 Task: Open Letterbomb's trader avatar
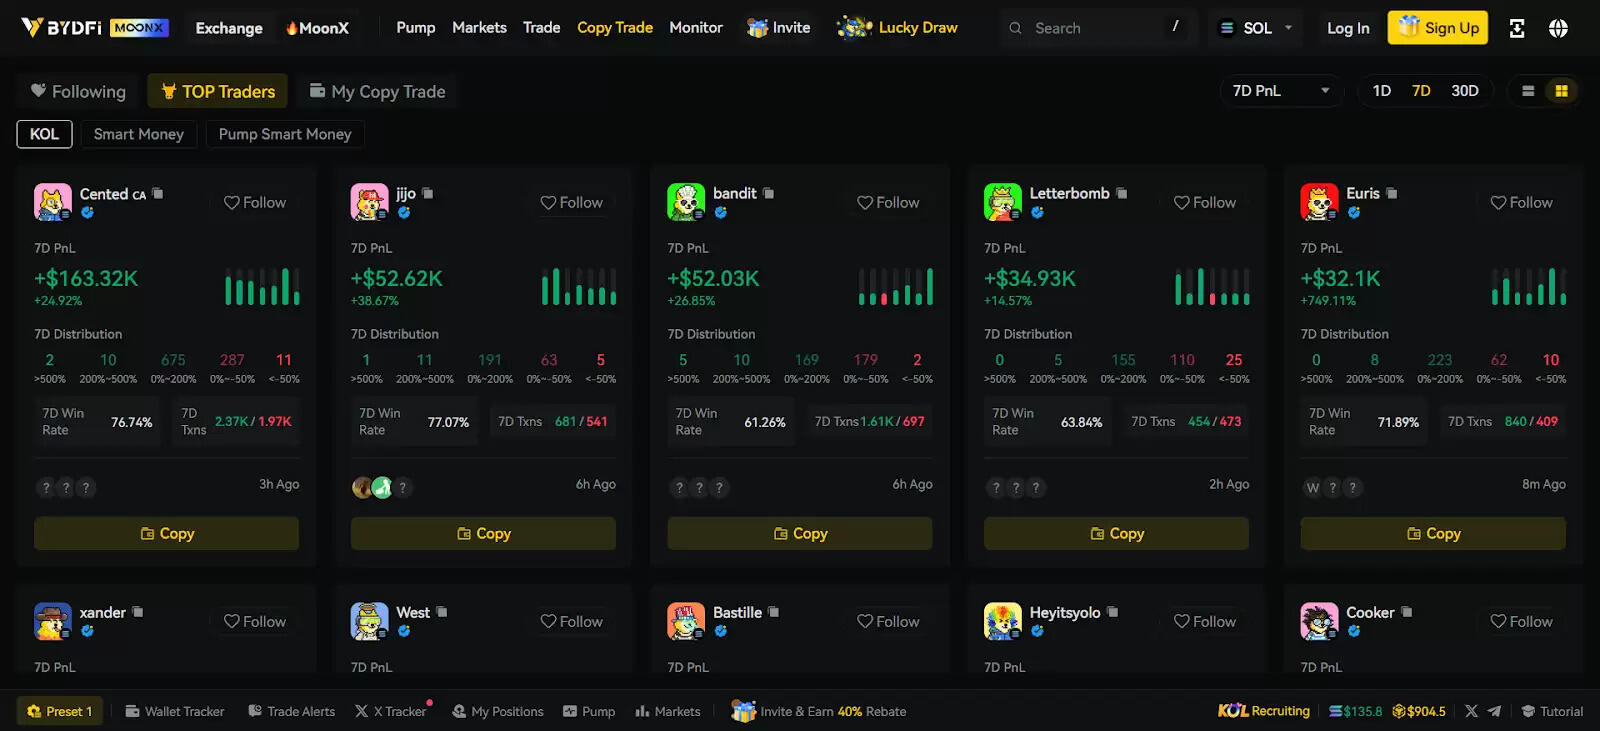[x=1002, y=202]
